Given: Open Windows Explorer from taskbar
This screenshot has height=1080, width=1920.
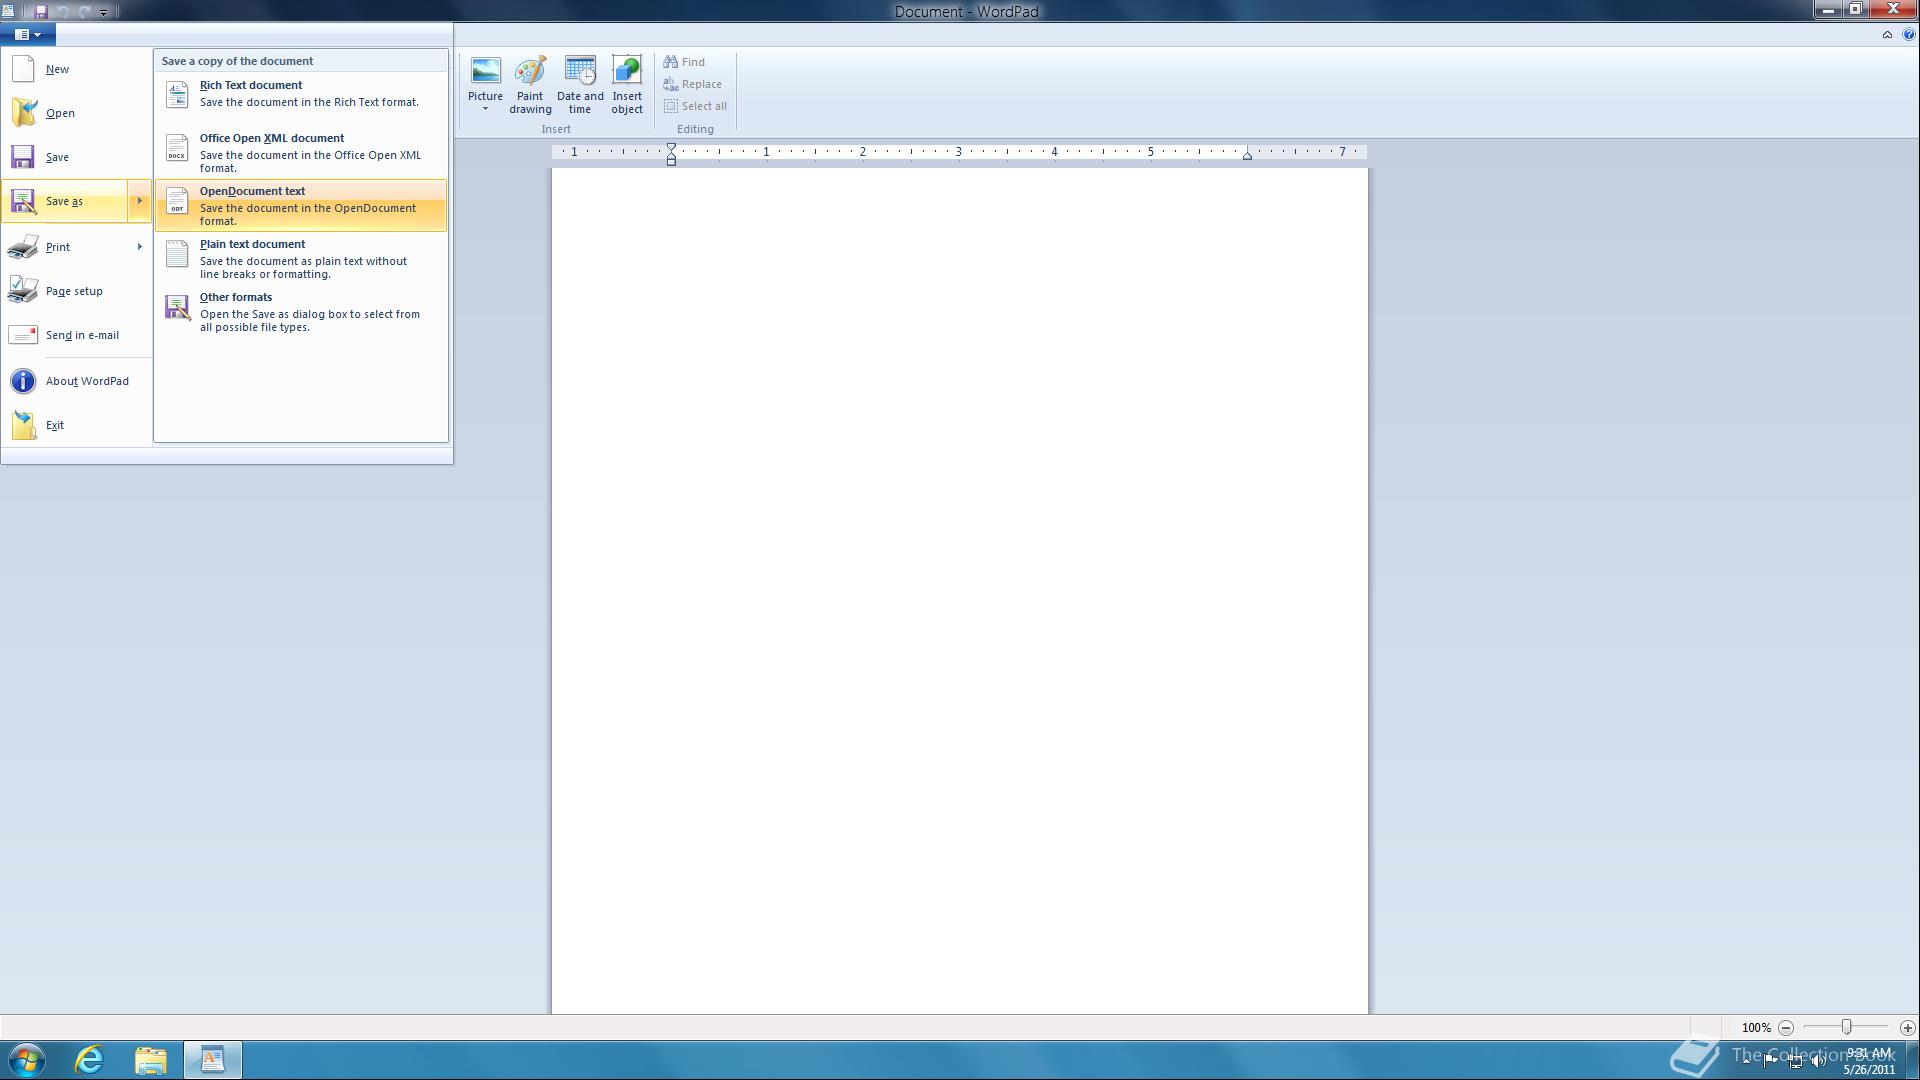Looking at the screenshot, I should 151,1060.
